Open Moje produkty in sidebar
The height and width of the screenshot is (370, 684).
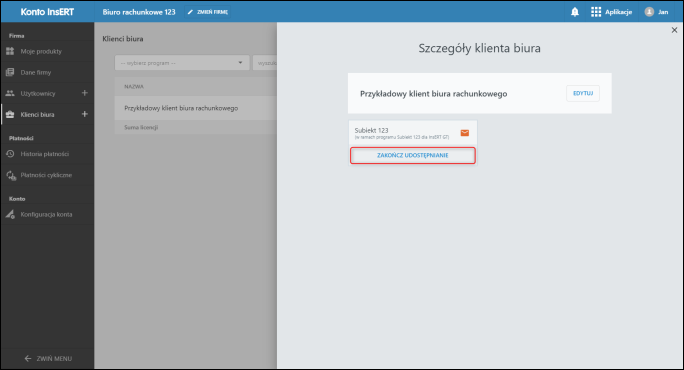coord(47,51)
